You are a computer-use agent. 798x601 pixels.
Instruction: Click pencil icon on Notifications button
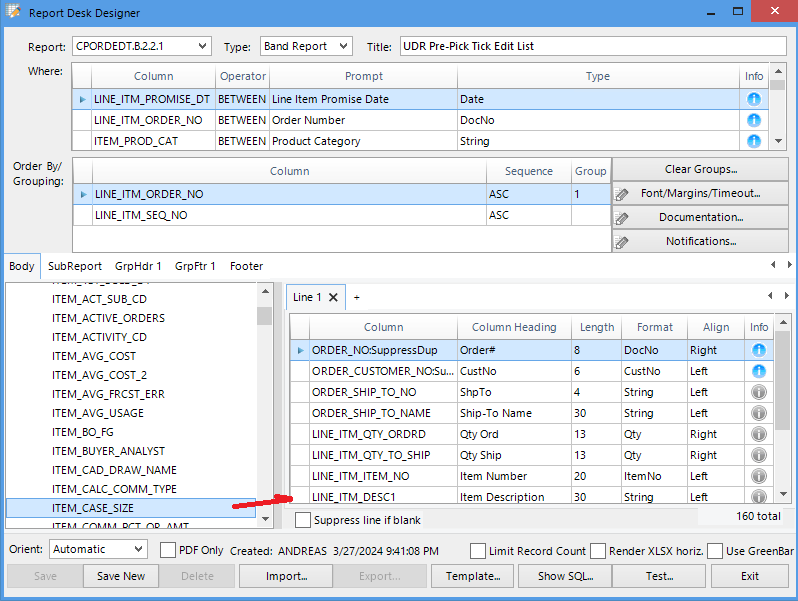click(x=621, y=242)
